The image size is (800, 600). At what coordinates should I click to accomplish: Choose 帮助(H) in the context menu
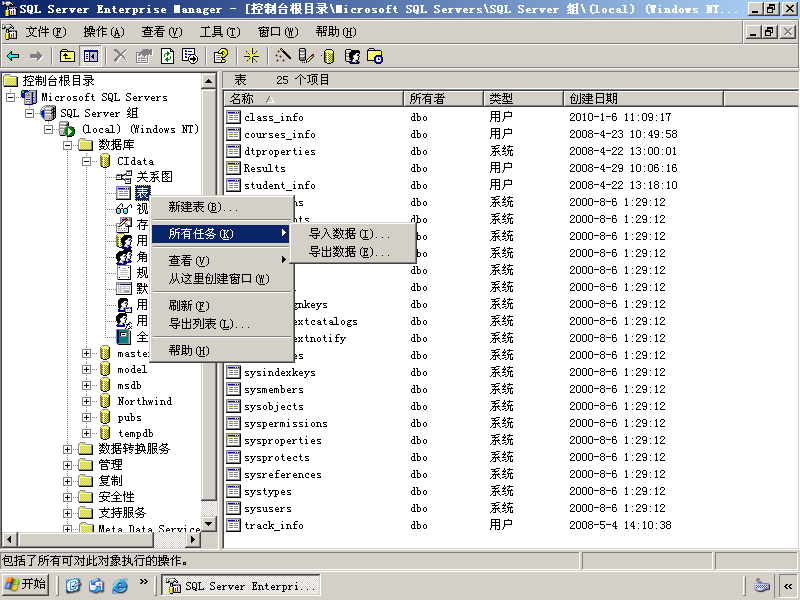pyautogui.click(x=222, y=351)
